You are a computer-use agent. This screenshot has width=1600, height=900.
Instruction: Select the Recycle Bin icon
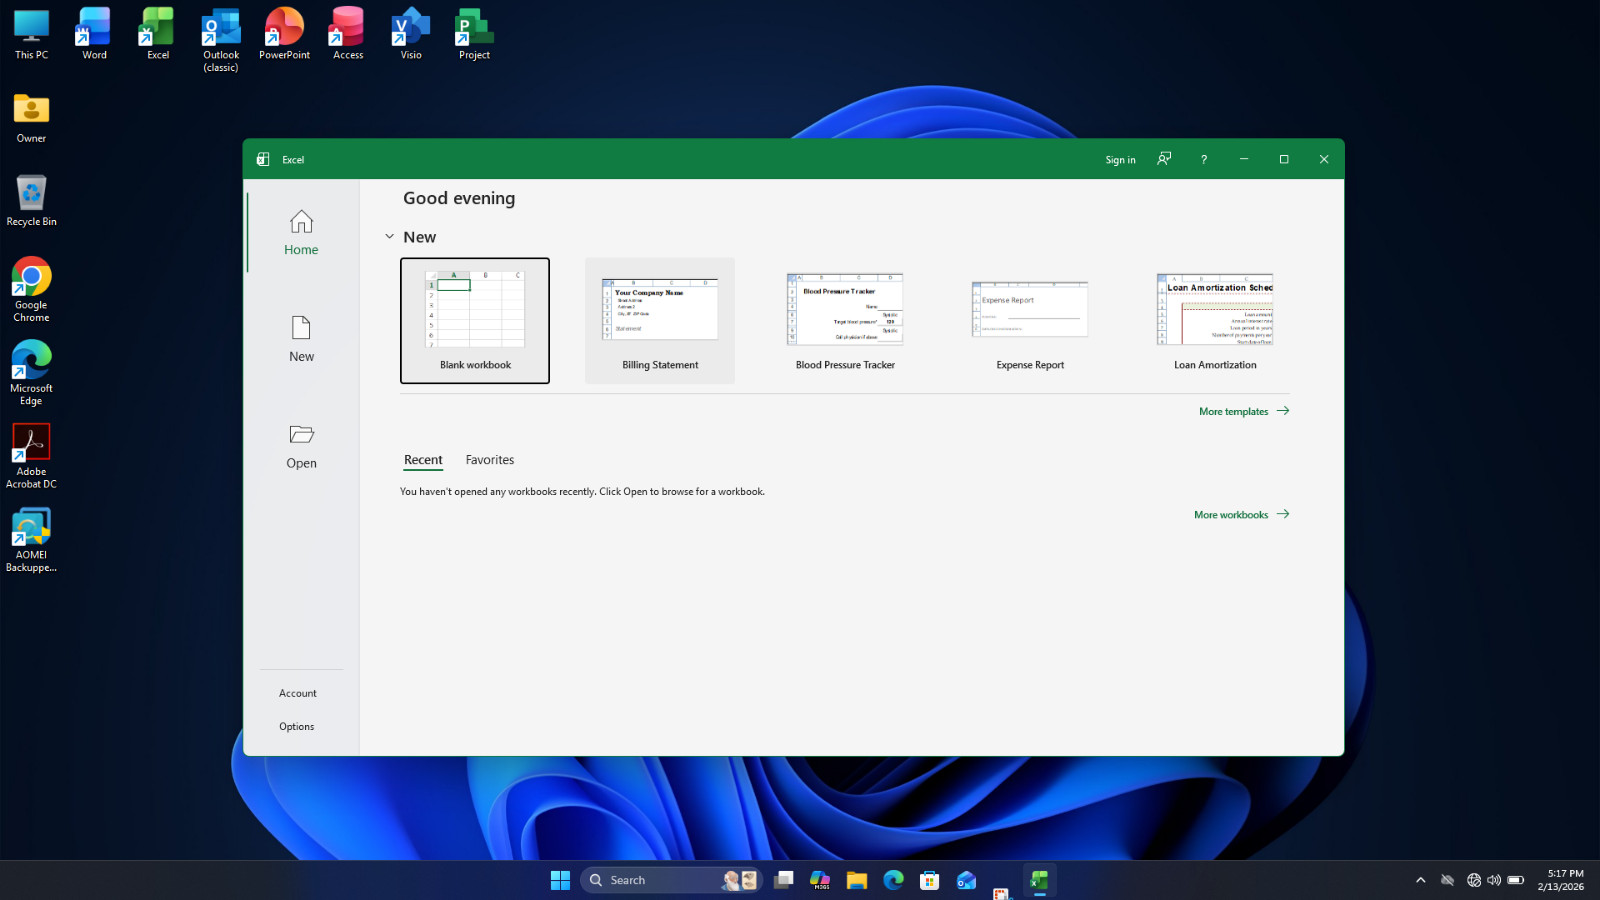tap(31, 201)
